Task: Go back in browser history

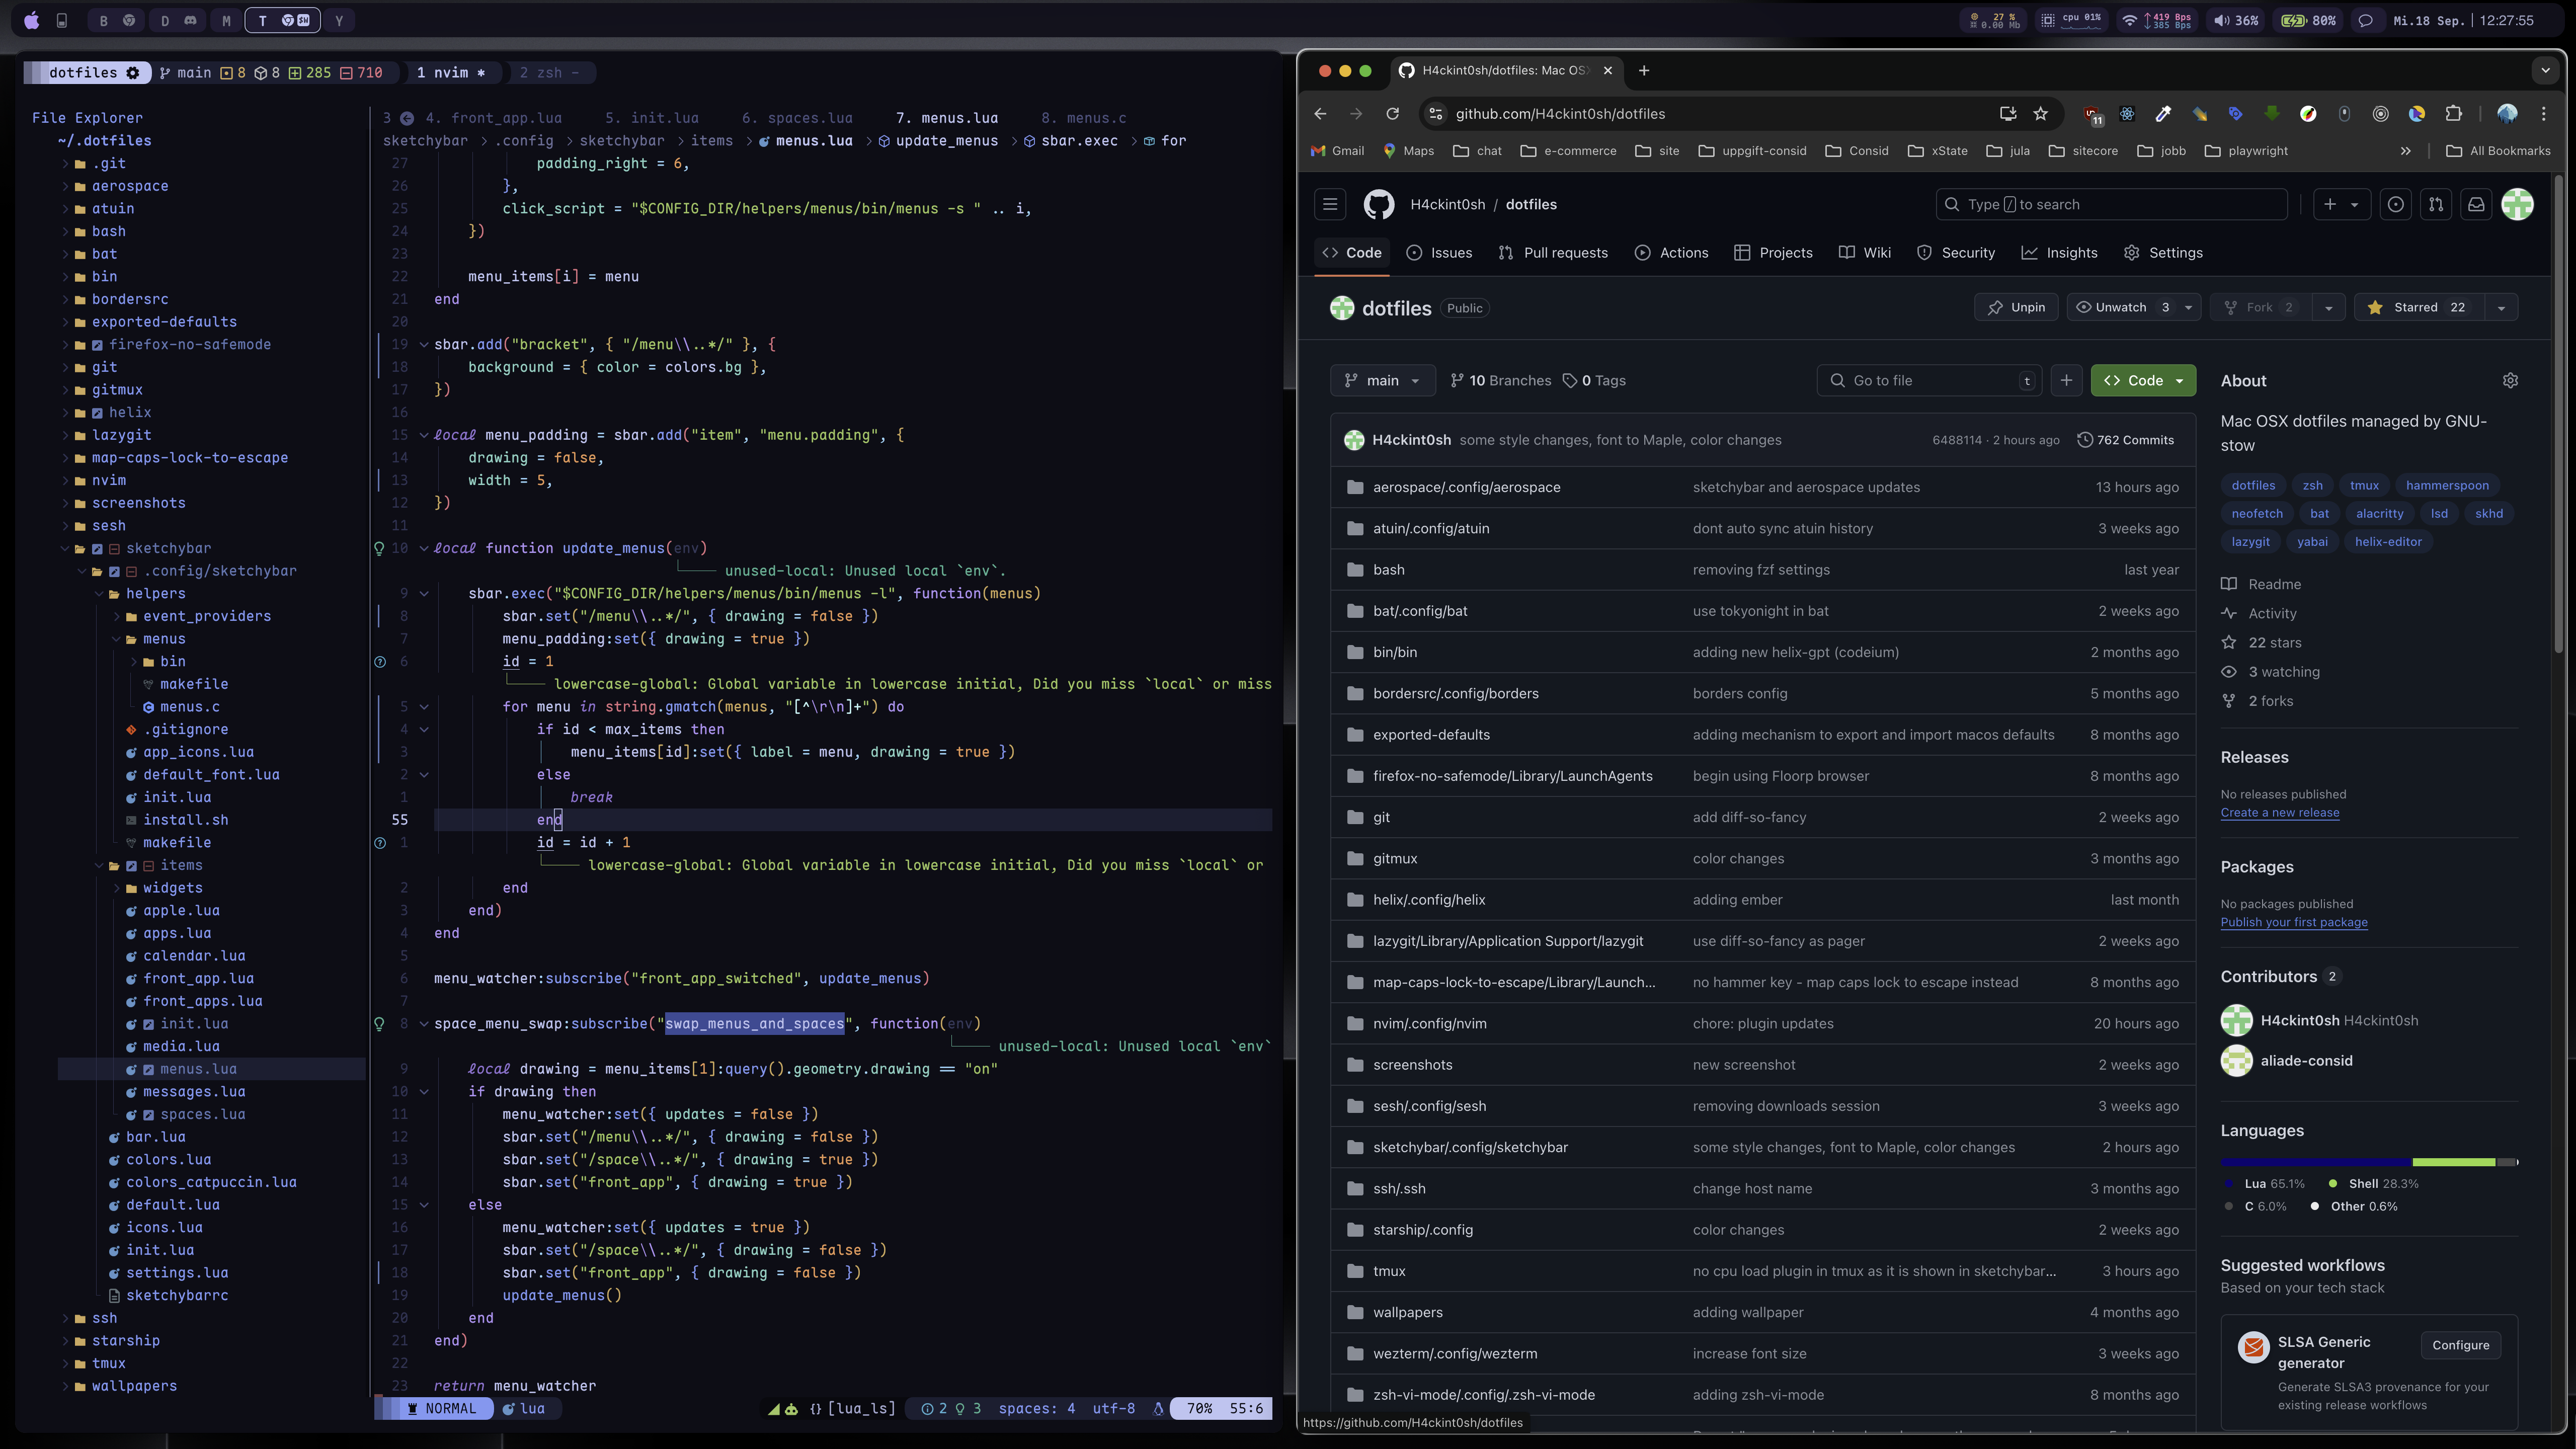Action: tap(1320, 114)
